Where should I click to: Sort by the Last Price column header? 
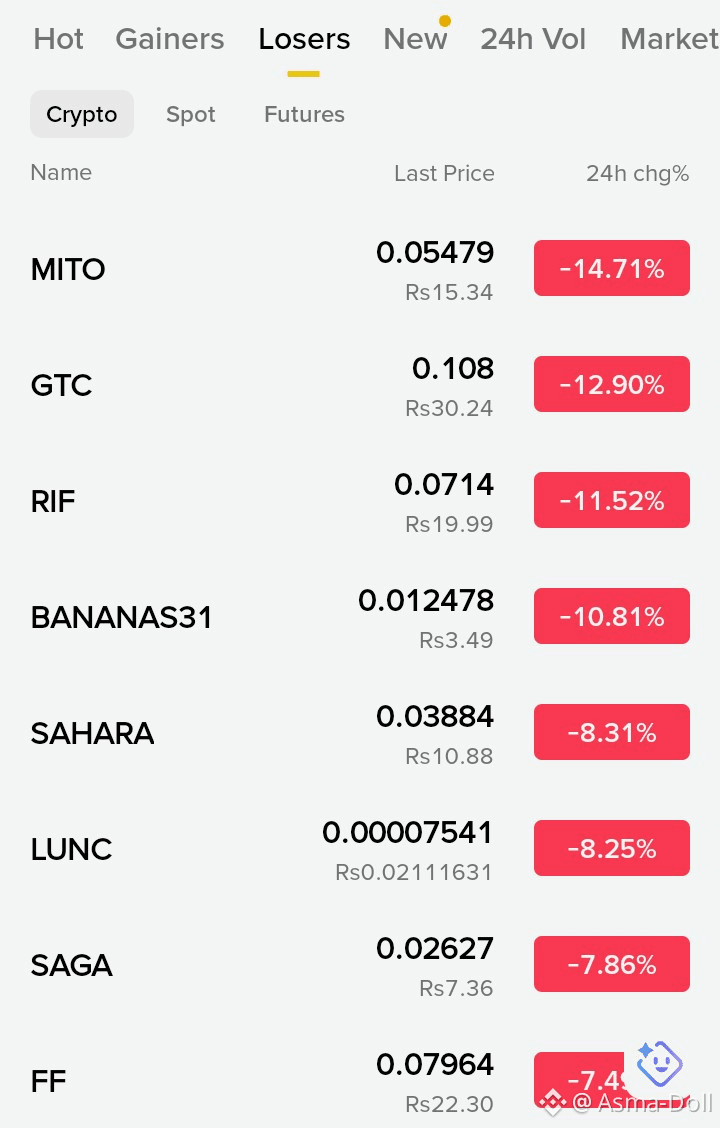pyautogui.click(x=444, y=173)
